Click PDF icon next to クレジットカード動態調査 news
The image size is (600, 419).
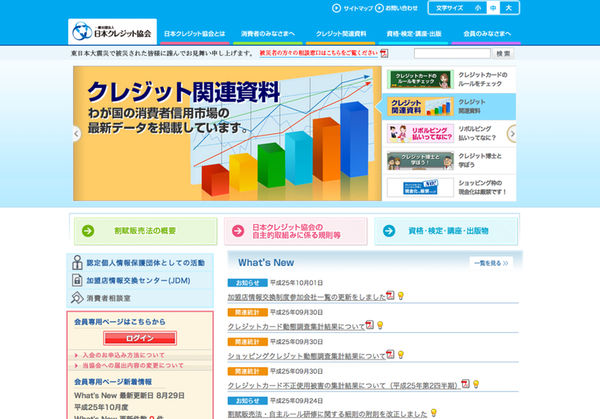point(369,325)
